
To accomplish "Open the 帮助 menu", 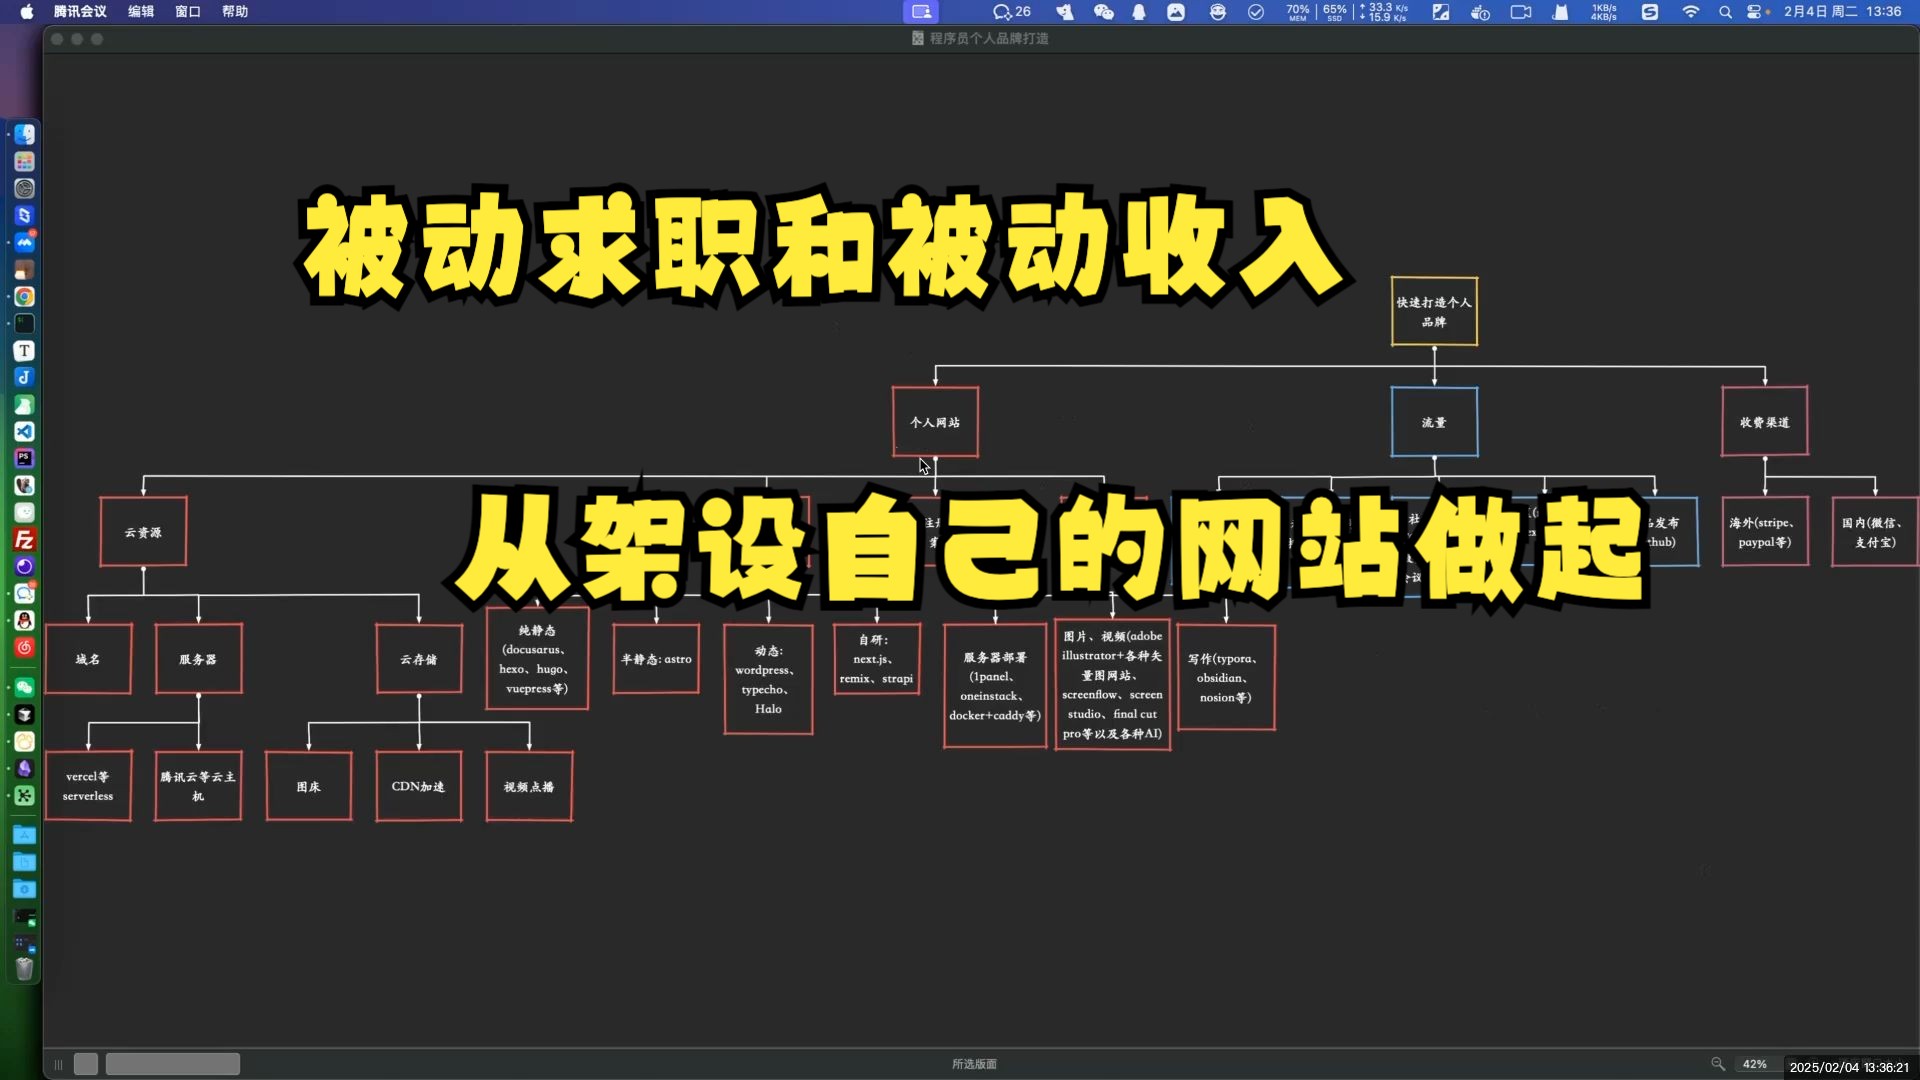I will [235, 12].
